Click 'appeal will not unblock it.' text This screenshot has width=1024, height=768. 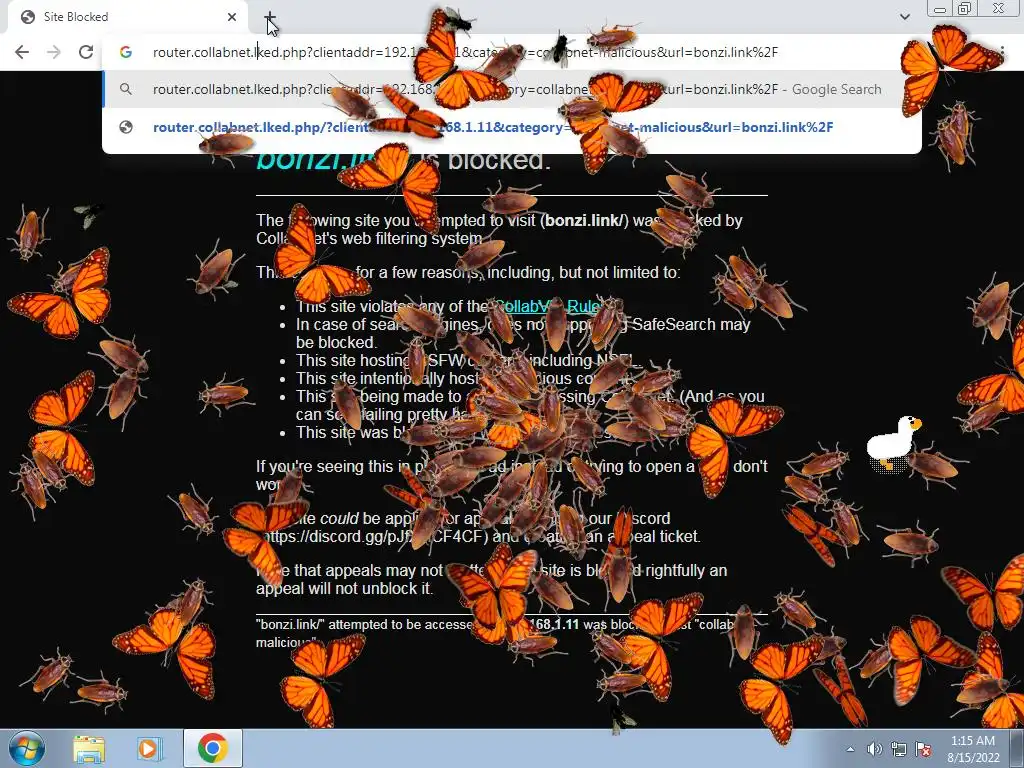pyautogui.click(x=344, y=588)
